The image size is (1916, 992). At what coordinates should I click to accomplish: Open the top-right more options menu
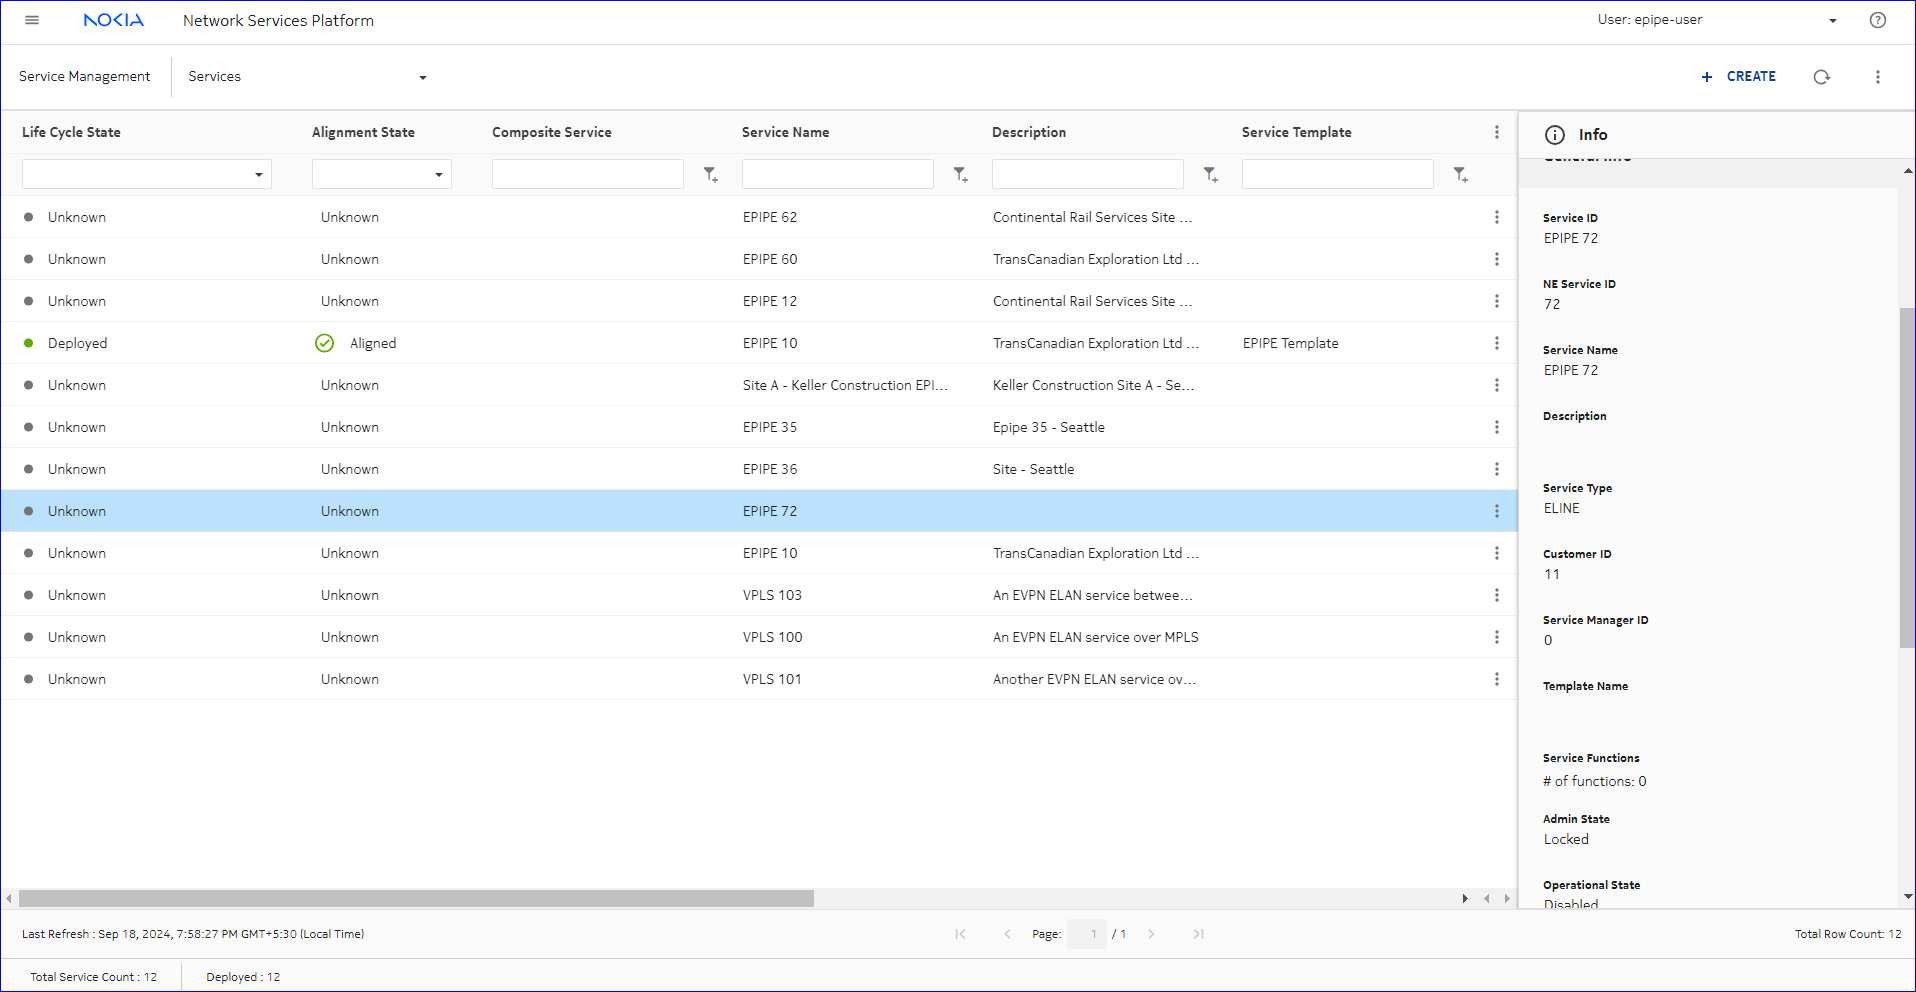pos(1877,77)
